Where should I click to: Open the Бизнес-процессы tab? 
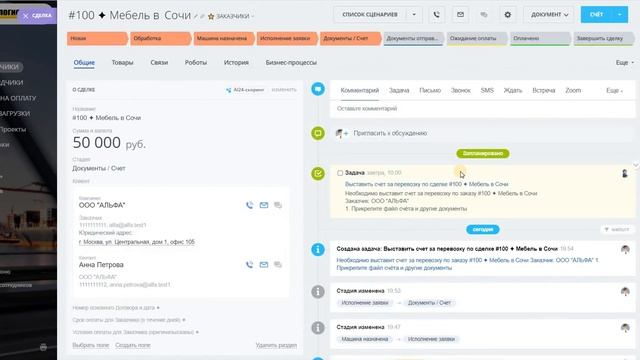pyautogui.click(x=291, y=62)
